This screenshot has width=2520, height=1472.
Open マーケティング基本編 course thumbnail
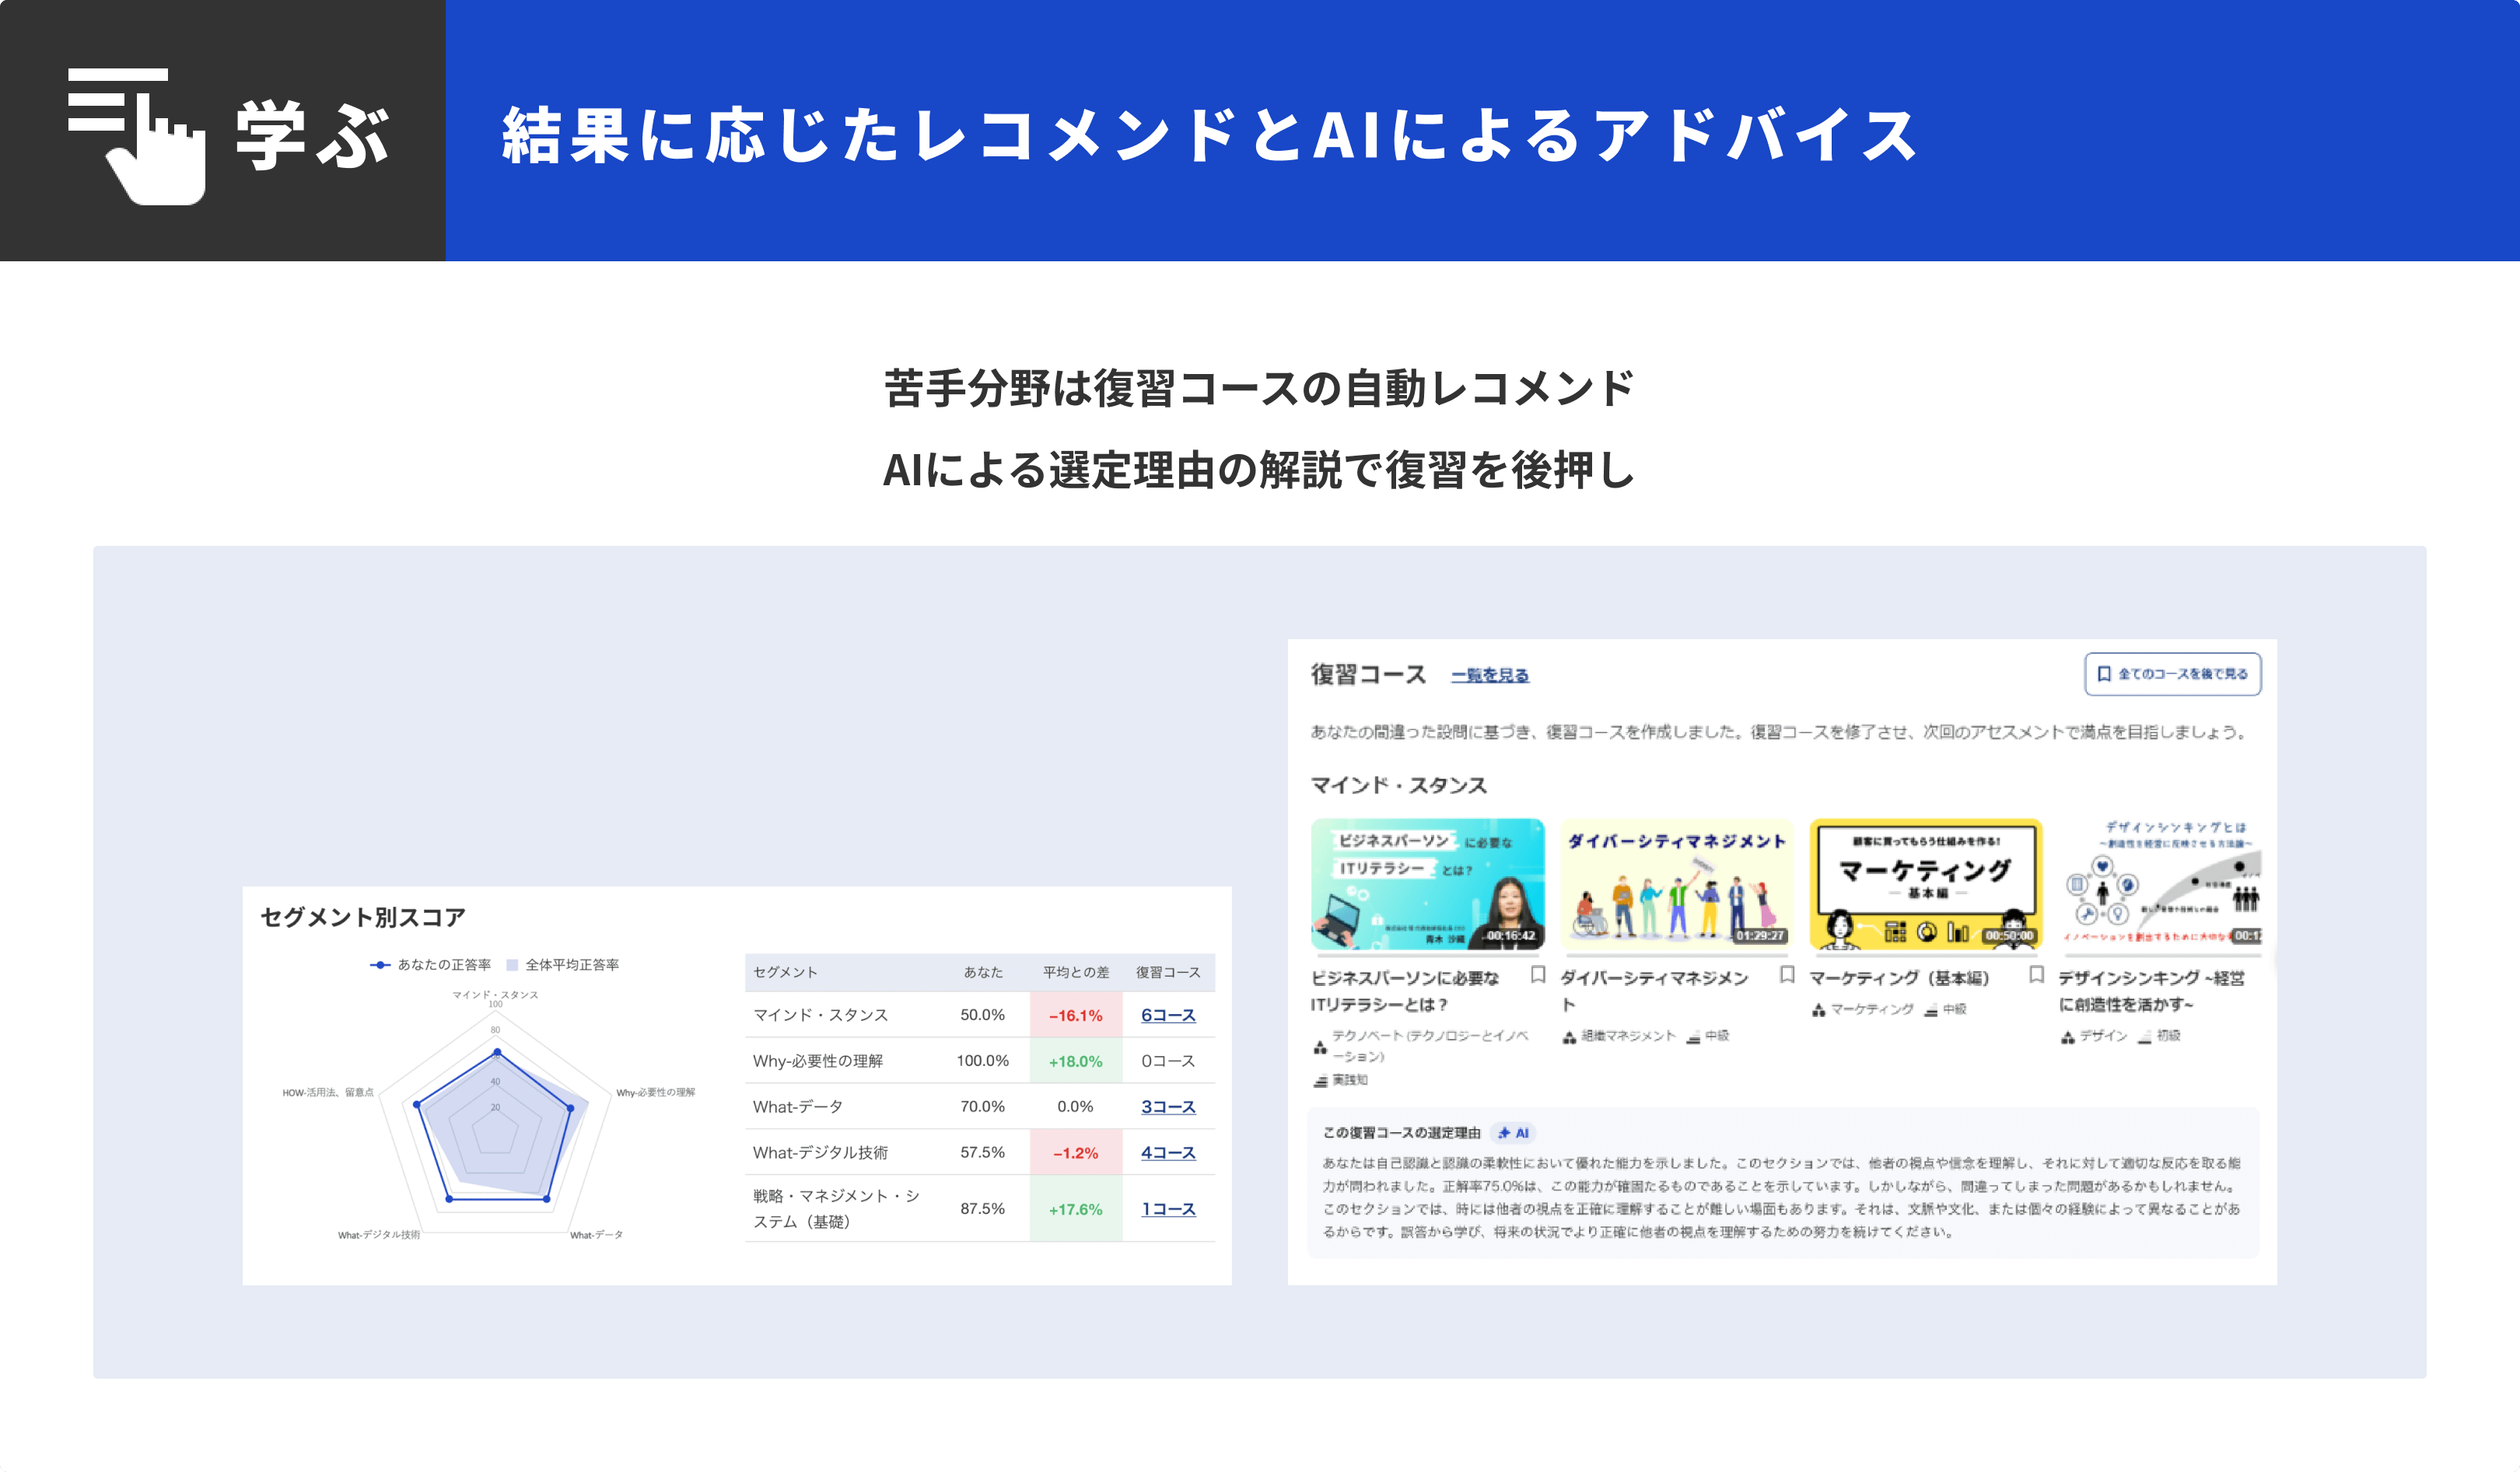click(x=1925, y=884)
